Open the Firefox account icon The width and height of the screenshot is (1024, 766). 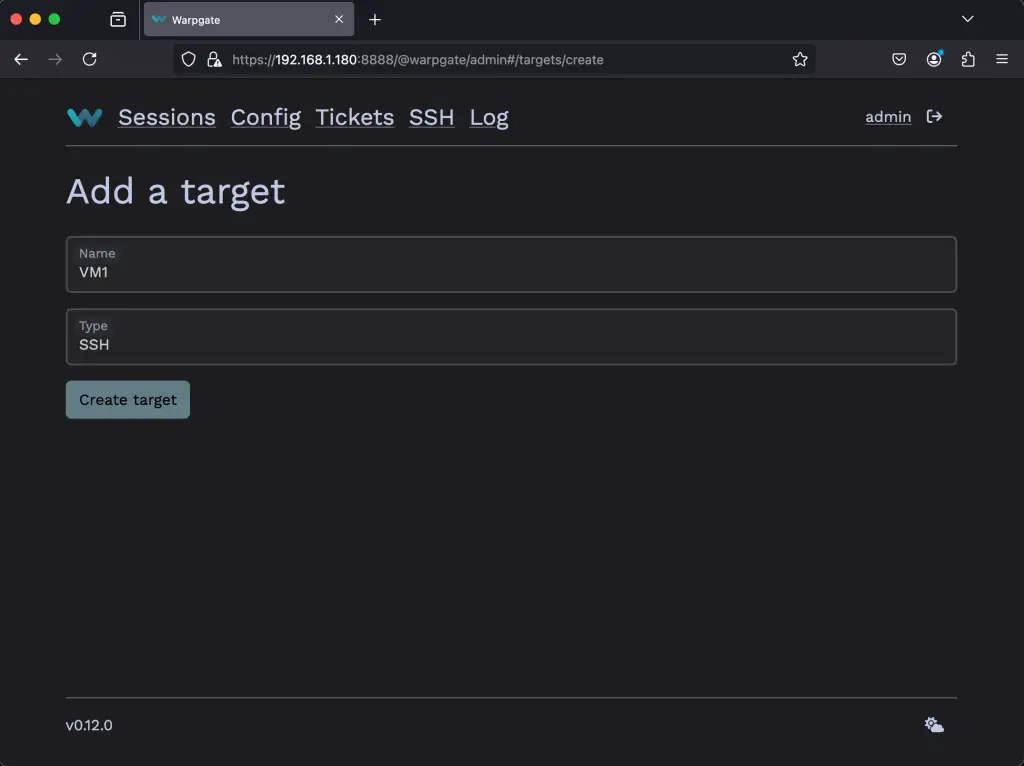click(x=934, y=59)
